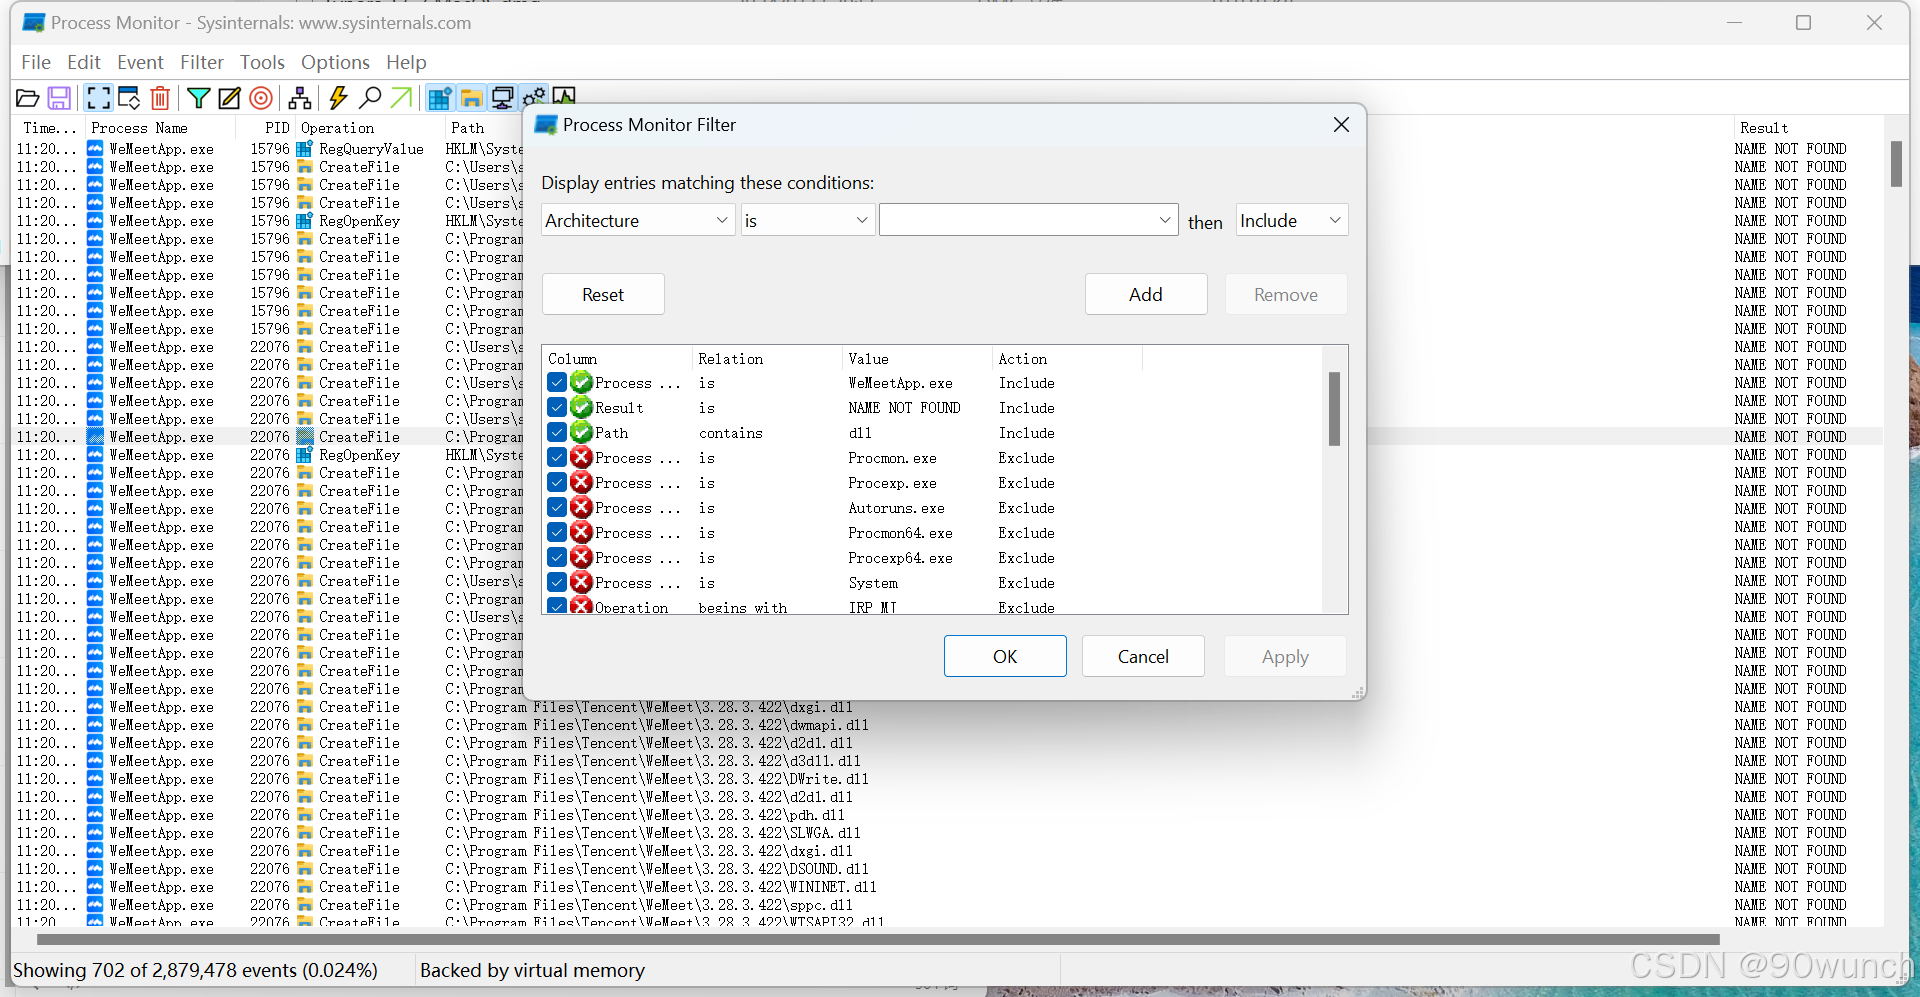The height and width of the screenshot is (997, 1920).
Task: Toggle Show File System Activity icon
Action: 471,98
